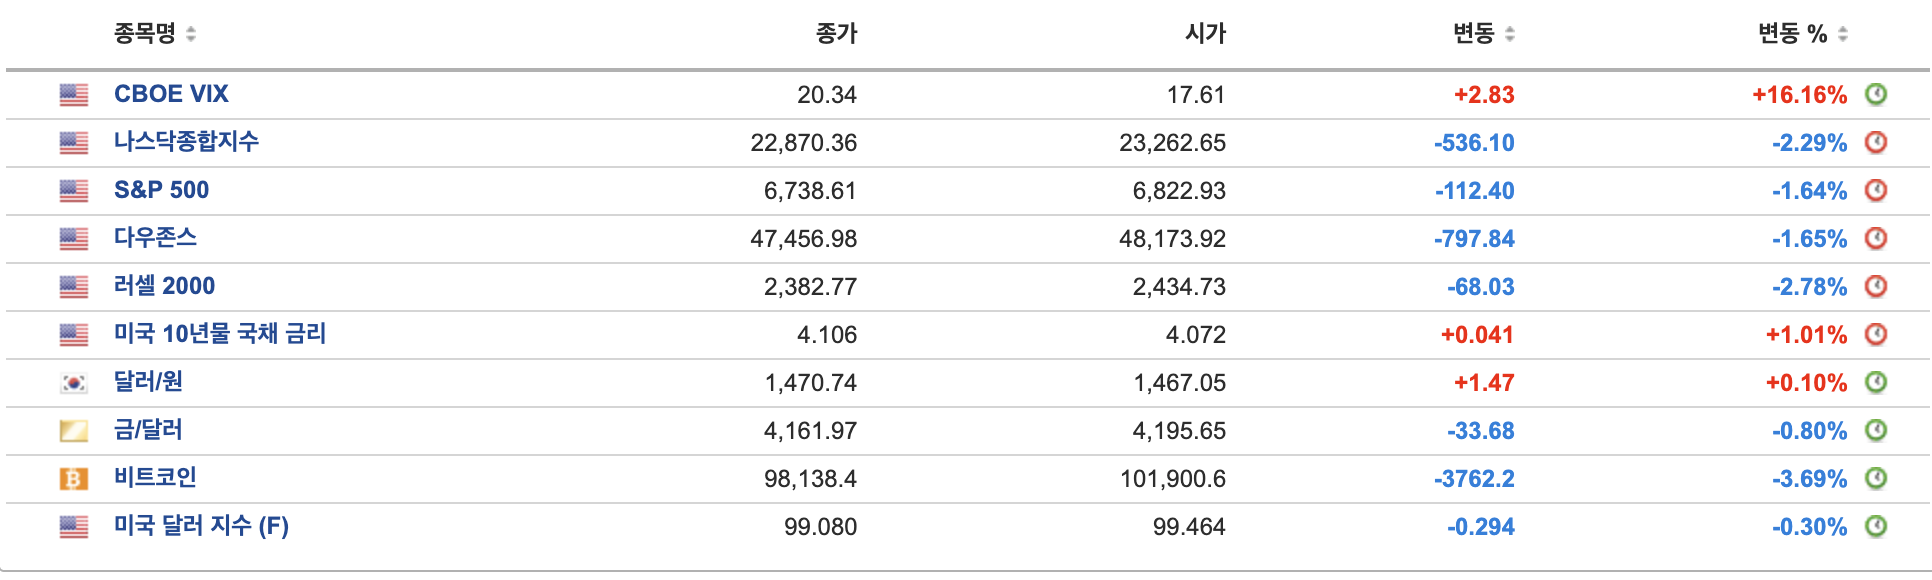
Task: Click the clock icon in the 금/달러 row
Action: tap(1878, 430)
